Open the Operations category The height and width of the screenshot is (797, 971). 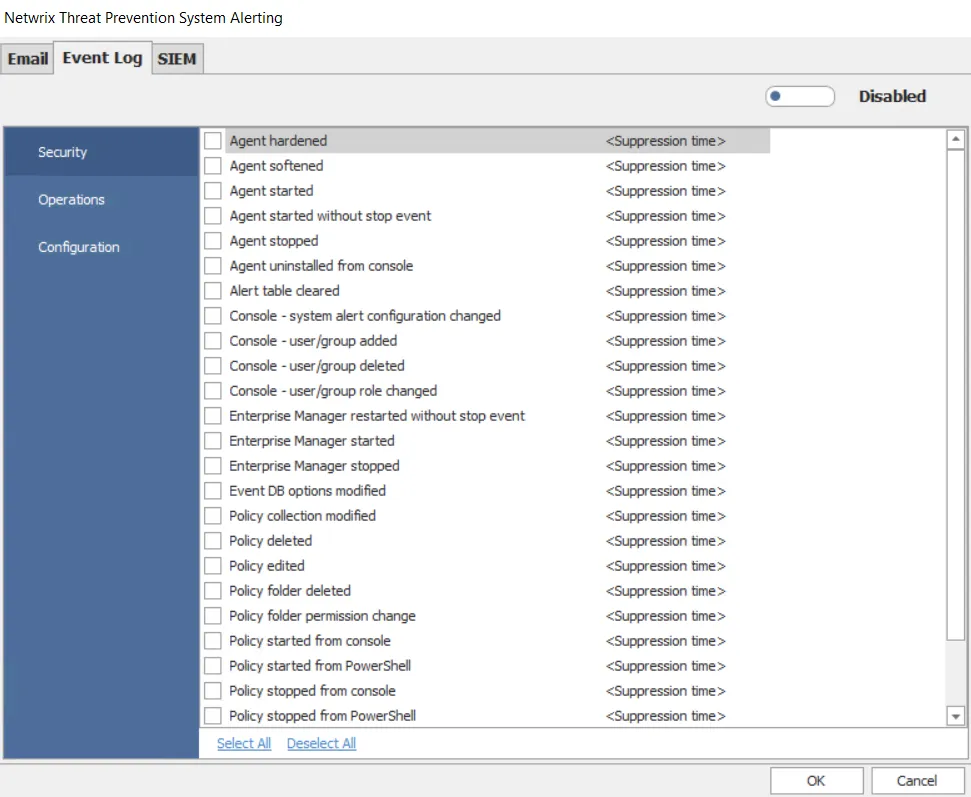coord(71,199)
